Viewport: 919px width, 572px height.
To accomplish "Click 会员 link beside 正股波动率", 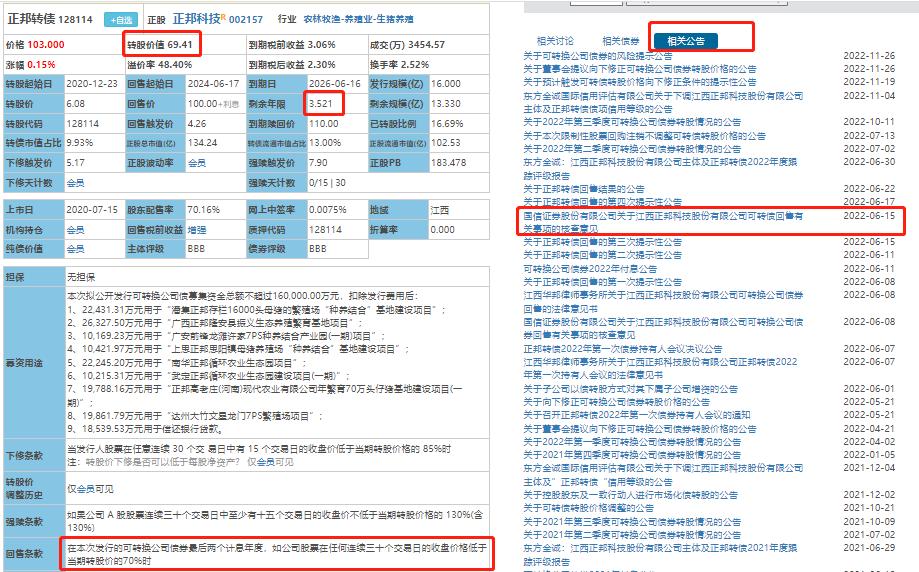I will (198, 162).
